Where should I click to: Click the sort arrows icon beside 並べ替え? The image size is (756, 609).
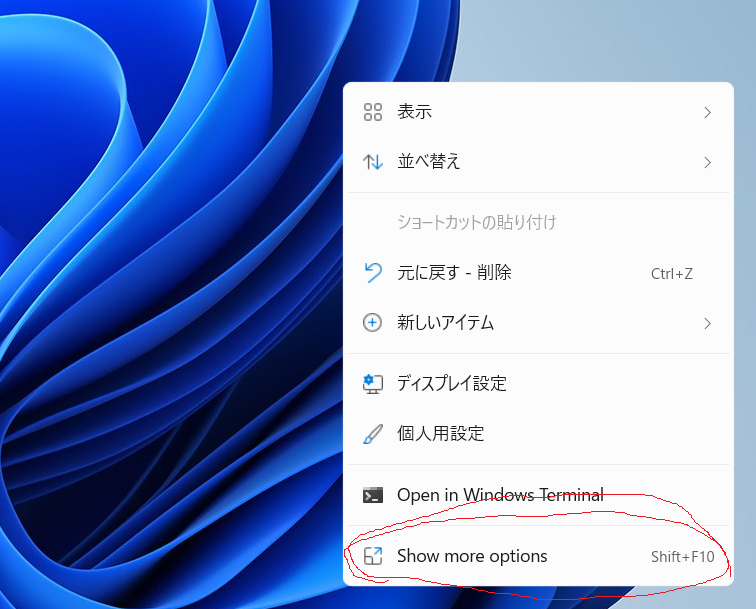click(373, 162)
